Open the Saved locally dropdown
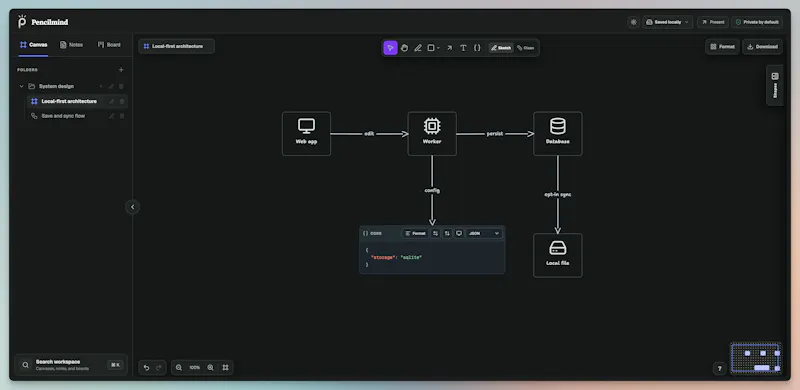The width and height of the screenshot is (800, 390). click(x=667, y=22)
